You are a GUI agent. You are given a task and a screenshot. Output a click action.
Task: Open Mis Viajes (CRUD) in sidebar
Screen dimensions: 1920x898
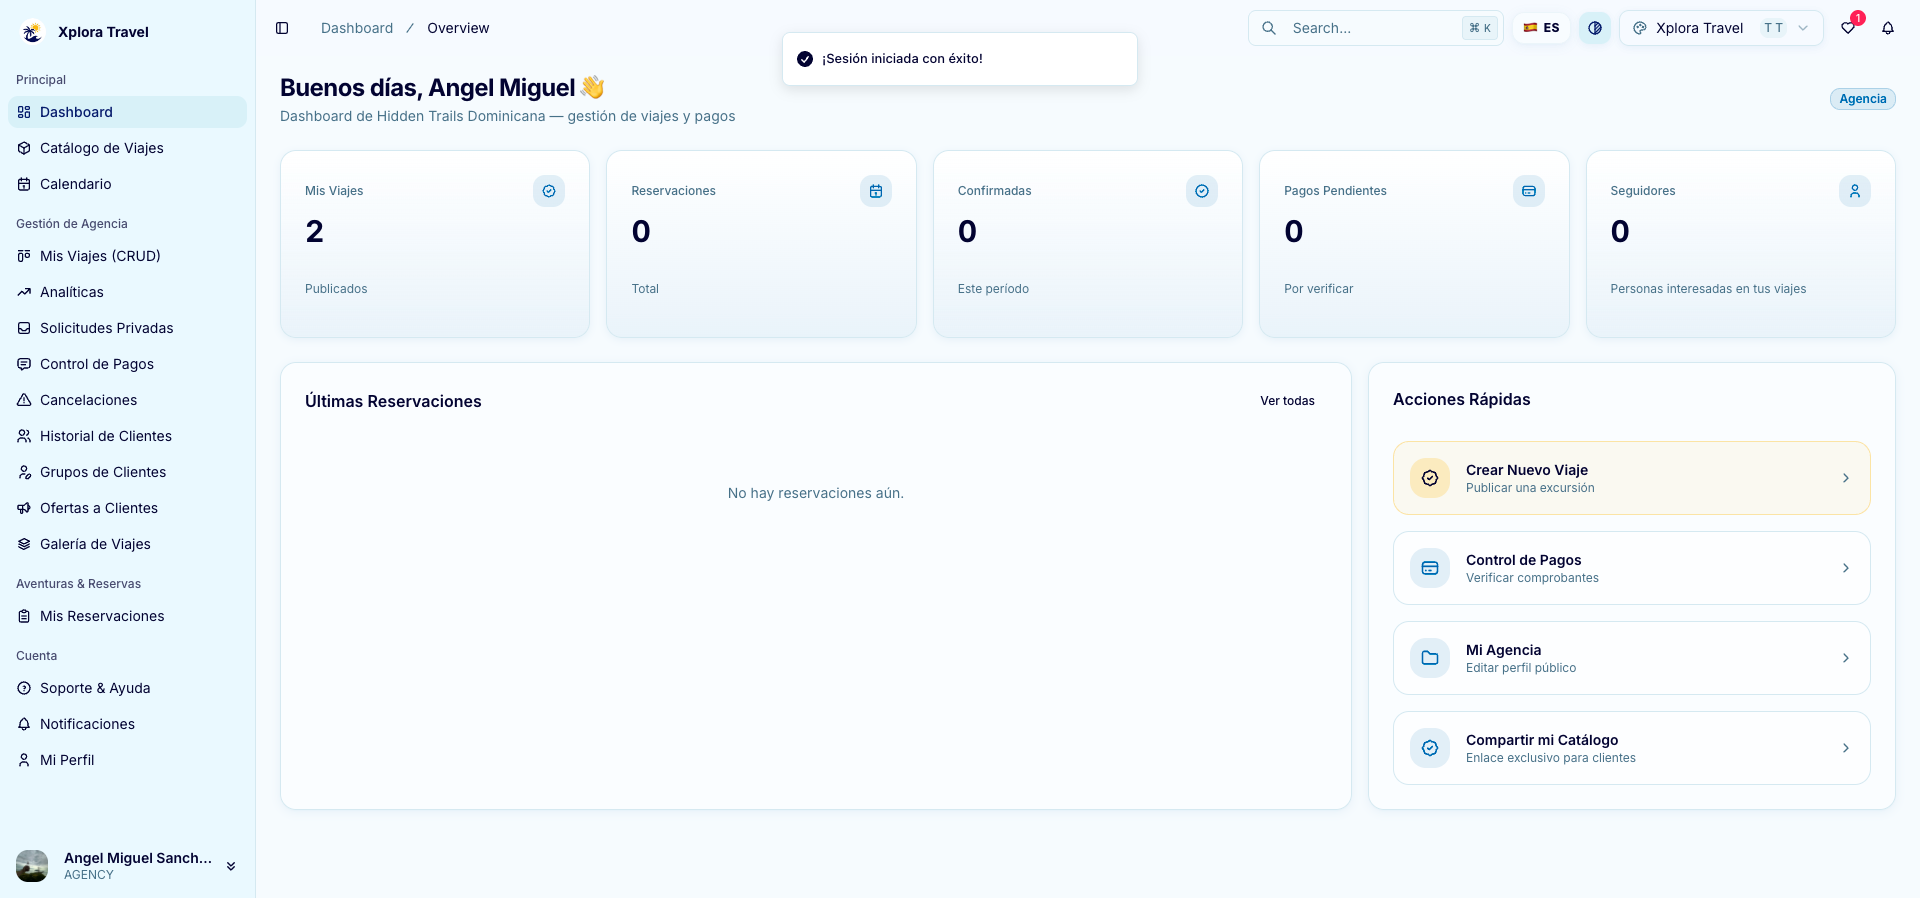[x=127, y=256]
